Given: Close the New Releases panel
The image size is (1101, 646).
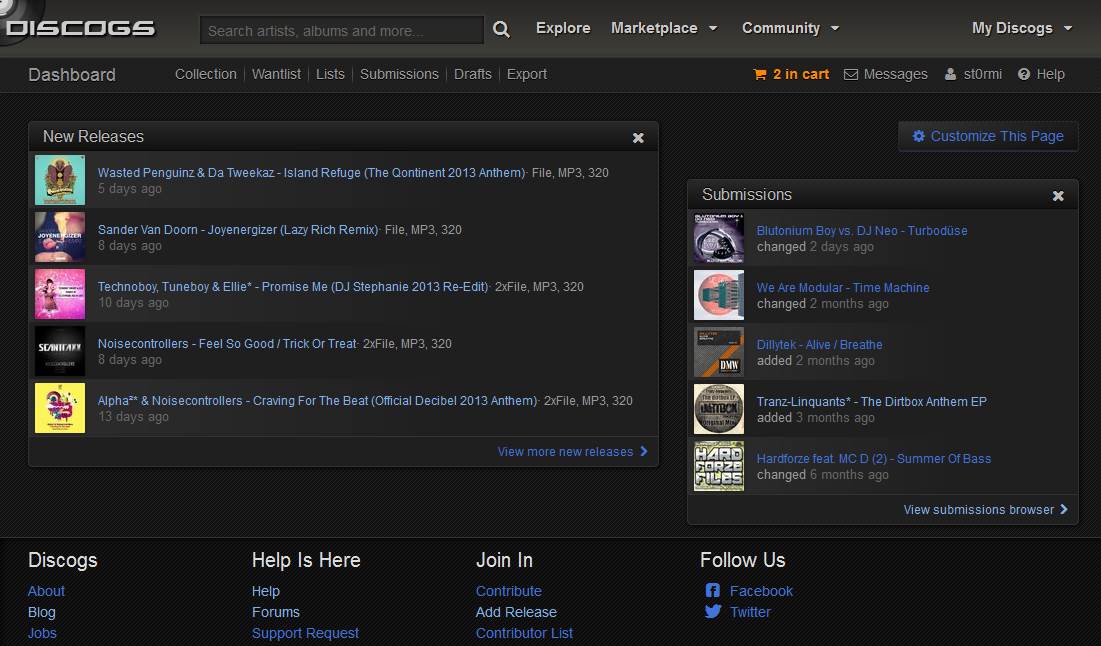Looking at the screenshot, I should click(638, 137).
